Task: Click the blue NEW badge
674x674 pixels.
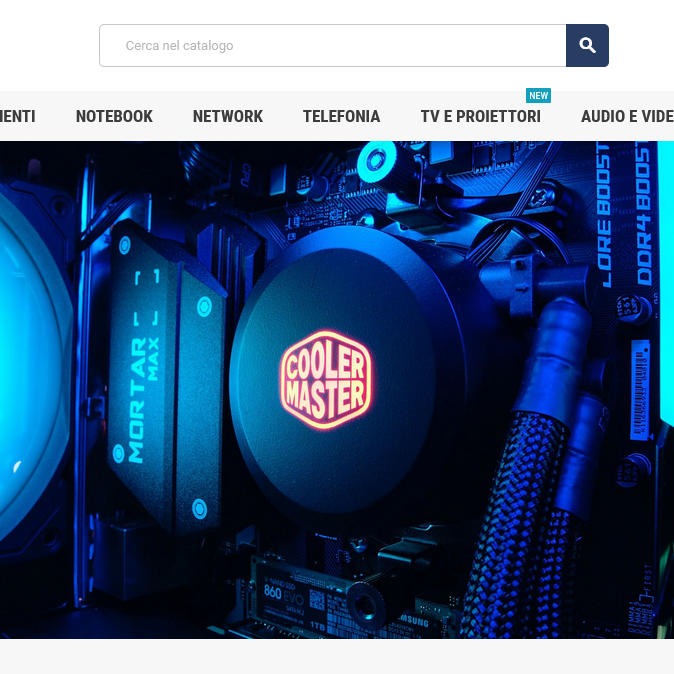Action: click(x=538, y=96)
